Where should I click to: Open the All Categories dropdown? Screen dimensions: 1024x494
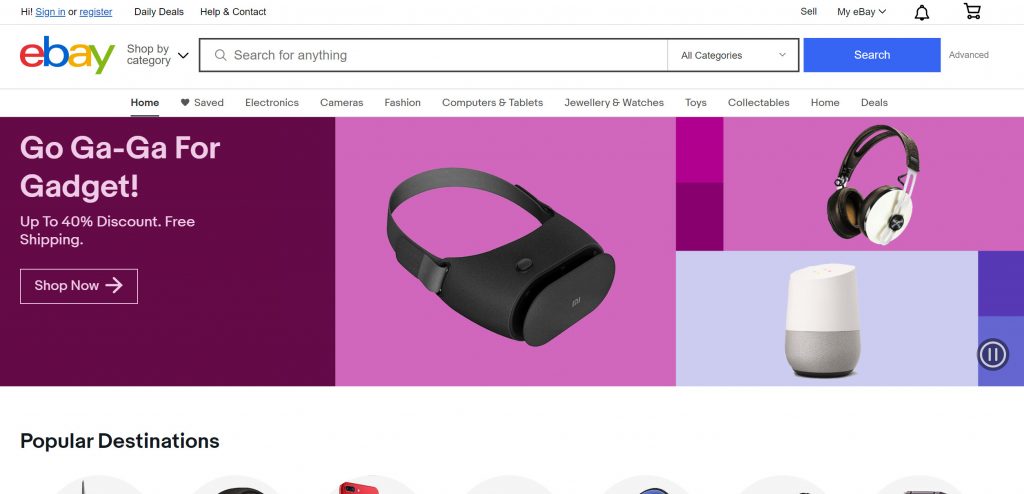click(733, 56)
